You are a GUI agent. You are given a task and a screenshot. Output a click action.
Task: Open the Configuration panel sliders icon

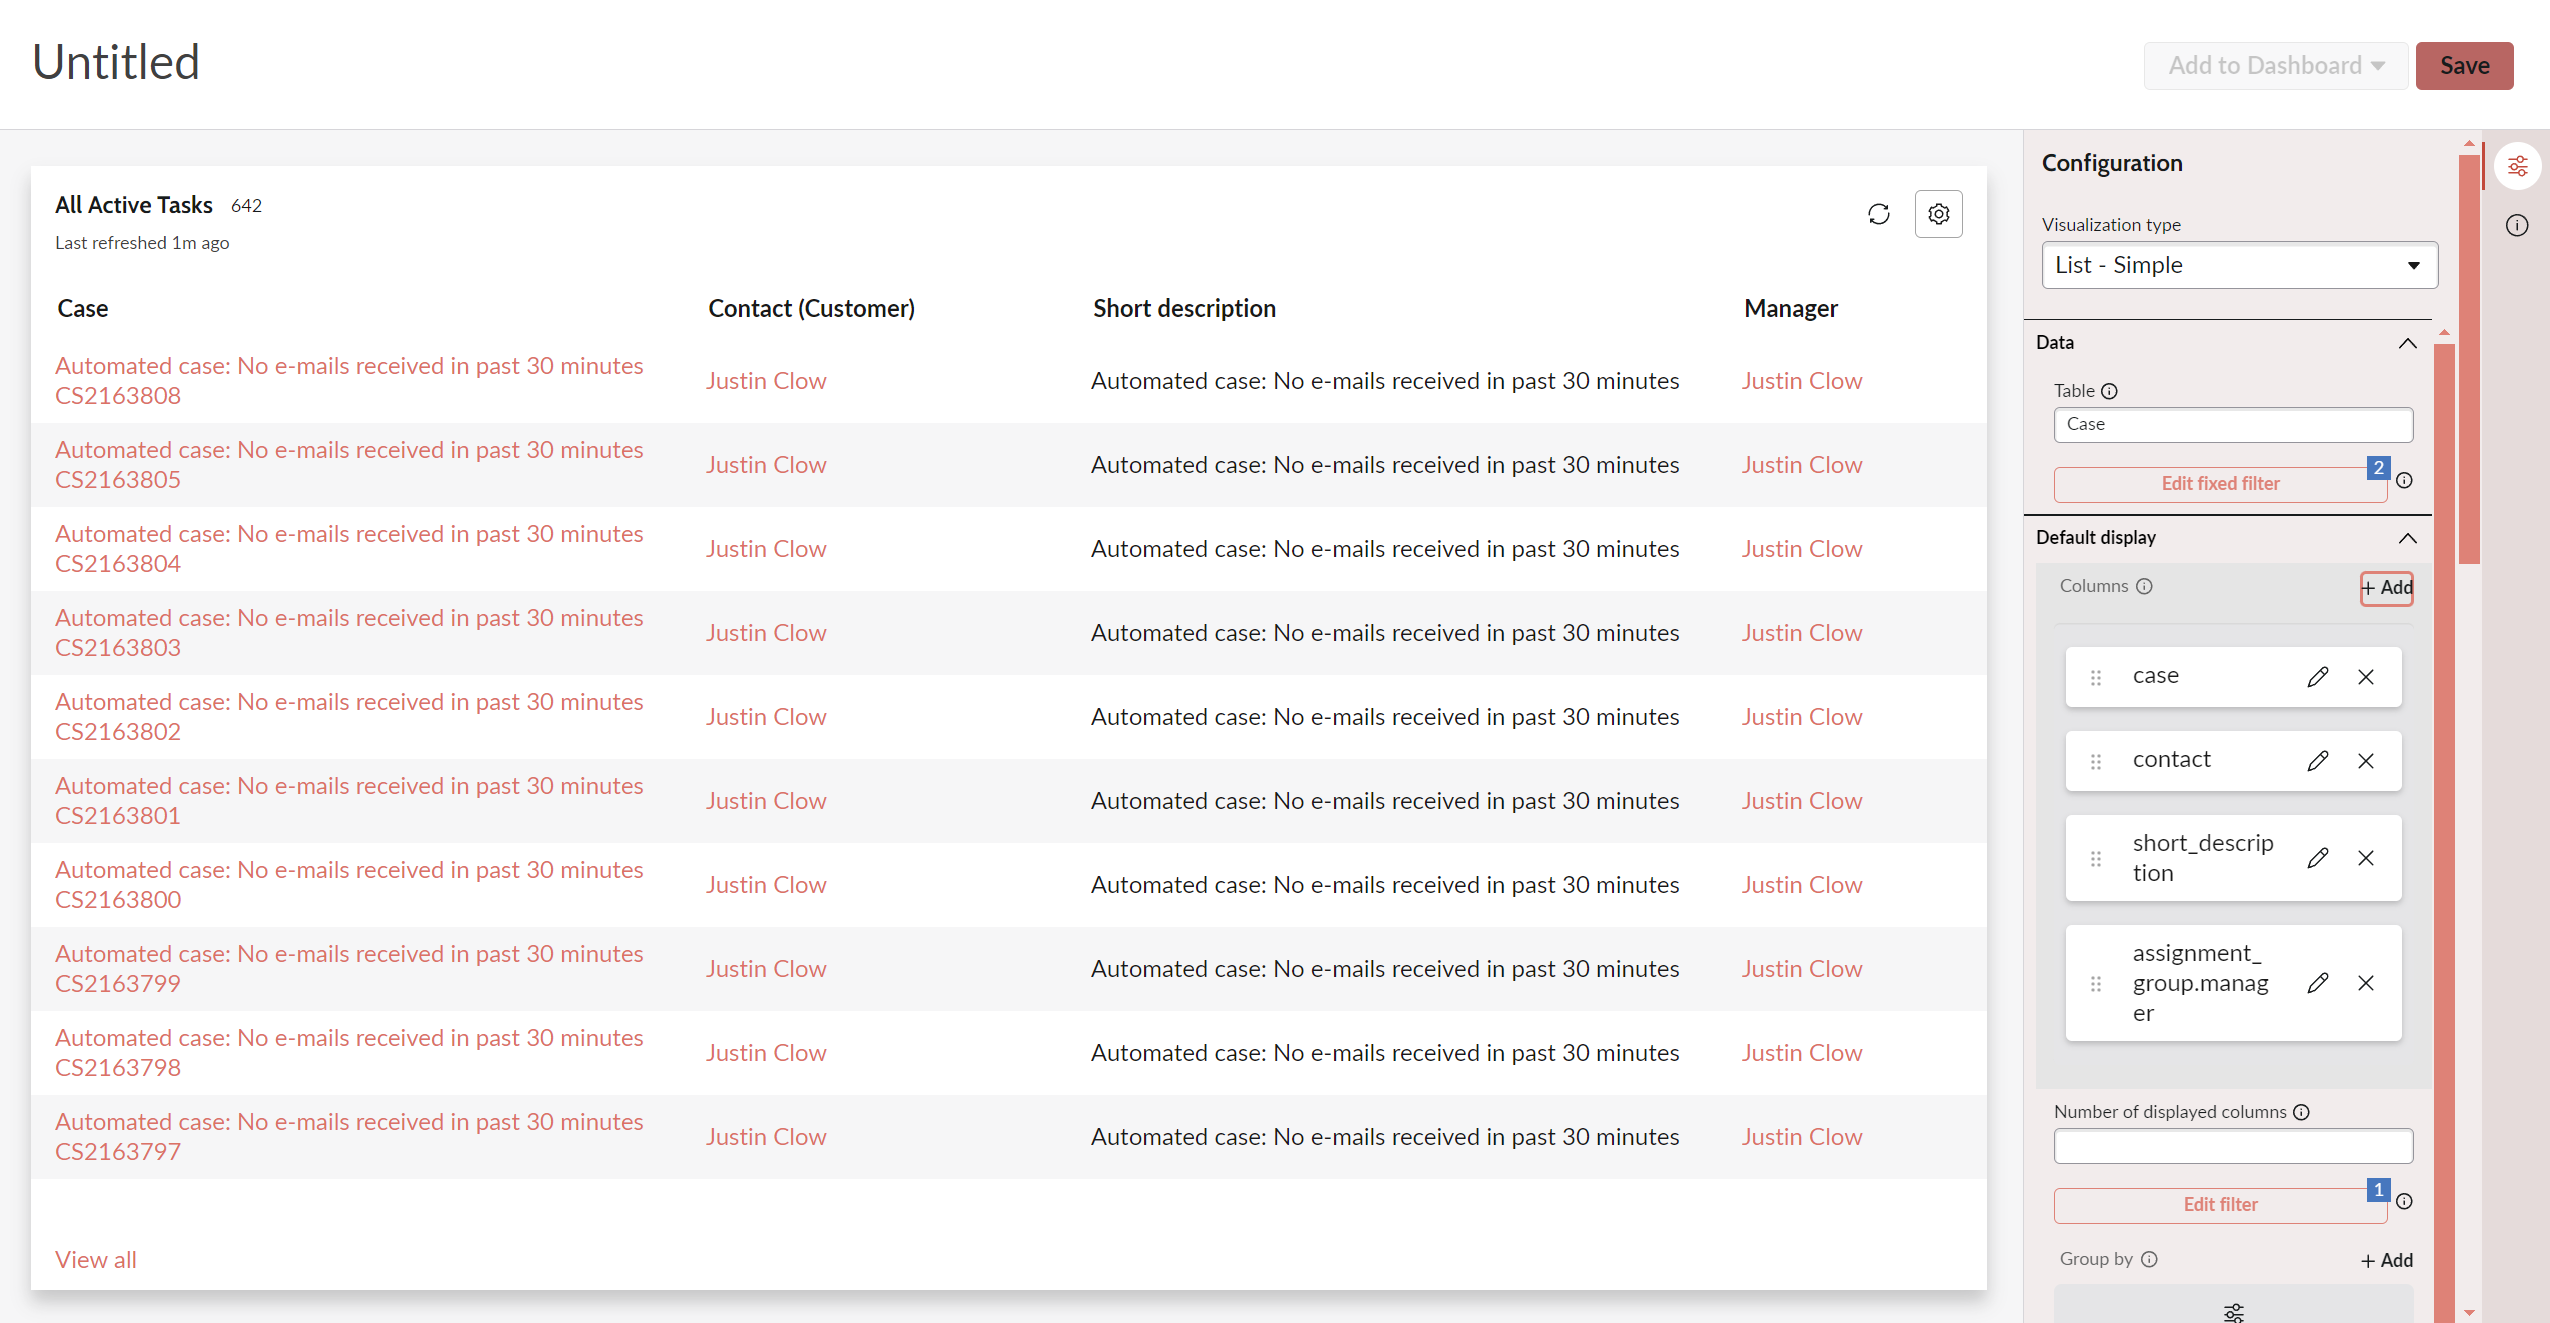tap(2519, 166)
